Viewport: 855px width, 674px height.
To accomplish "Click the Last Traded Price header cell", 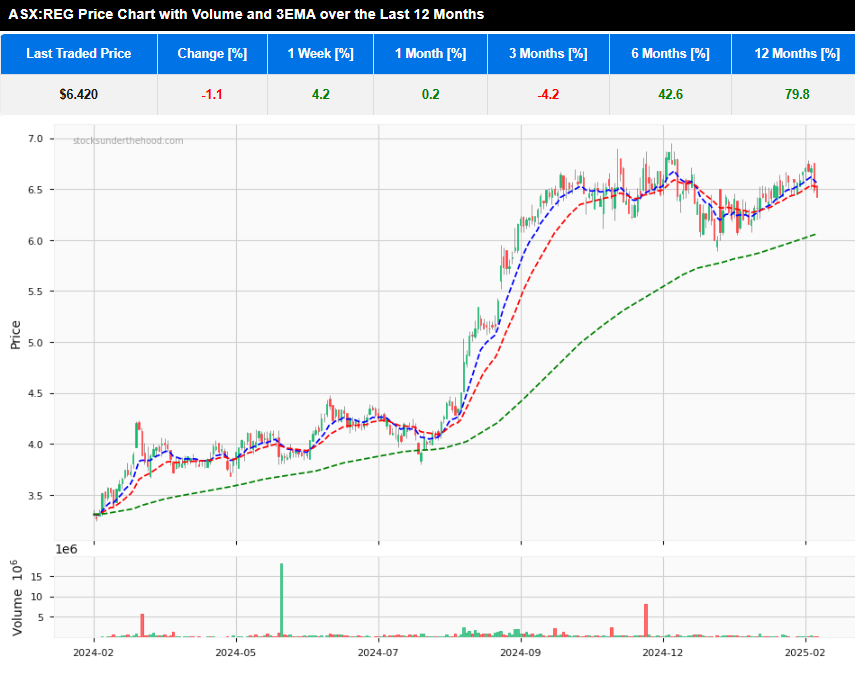I will tap(79, 53).
